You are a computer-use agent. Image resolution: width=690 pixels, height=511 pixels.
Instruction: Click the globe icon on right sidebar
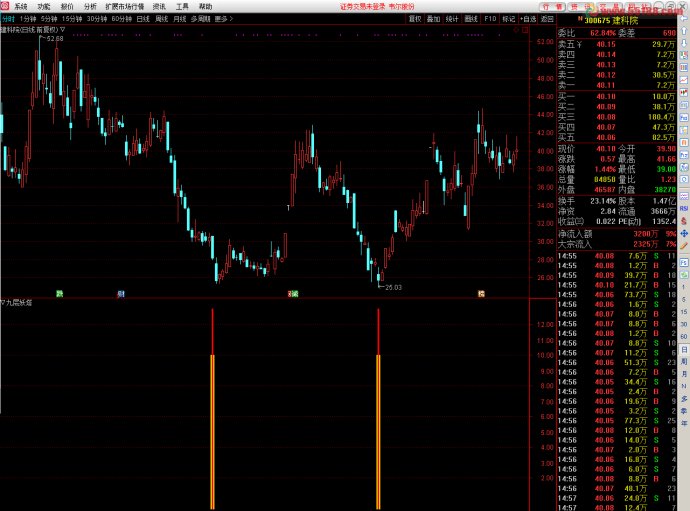684,179
